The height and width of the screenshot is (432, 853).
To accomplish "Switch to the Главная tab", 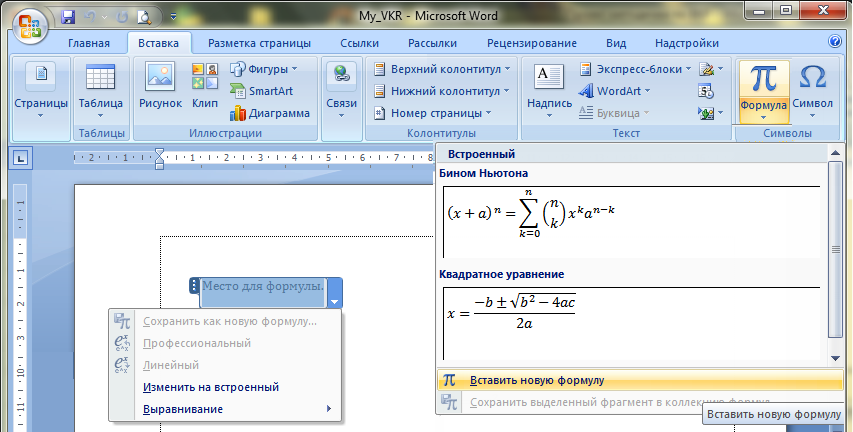I will point(89,43).
